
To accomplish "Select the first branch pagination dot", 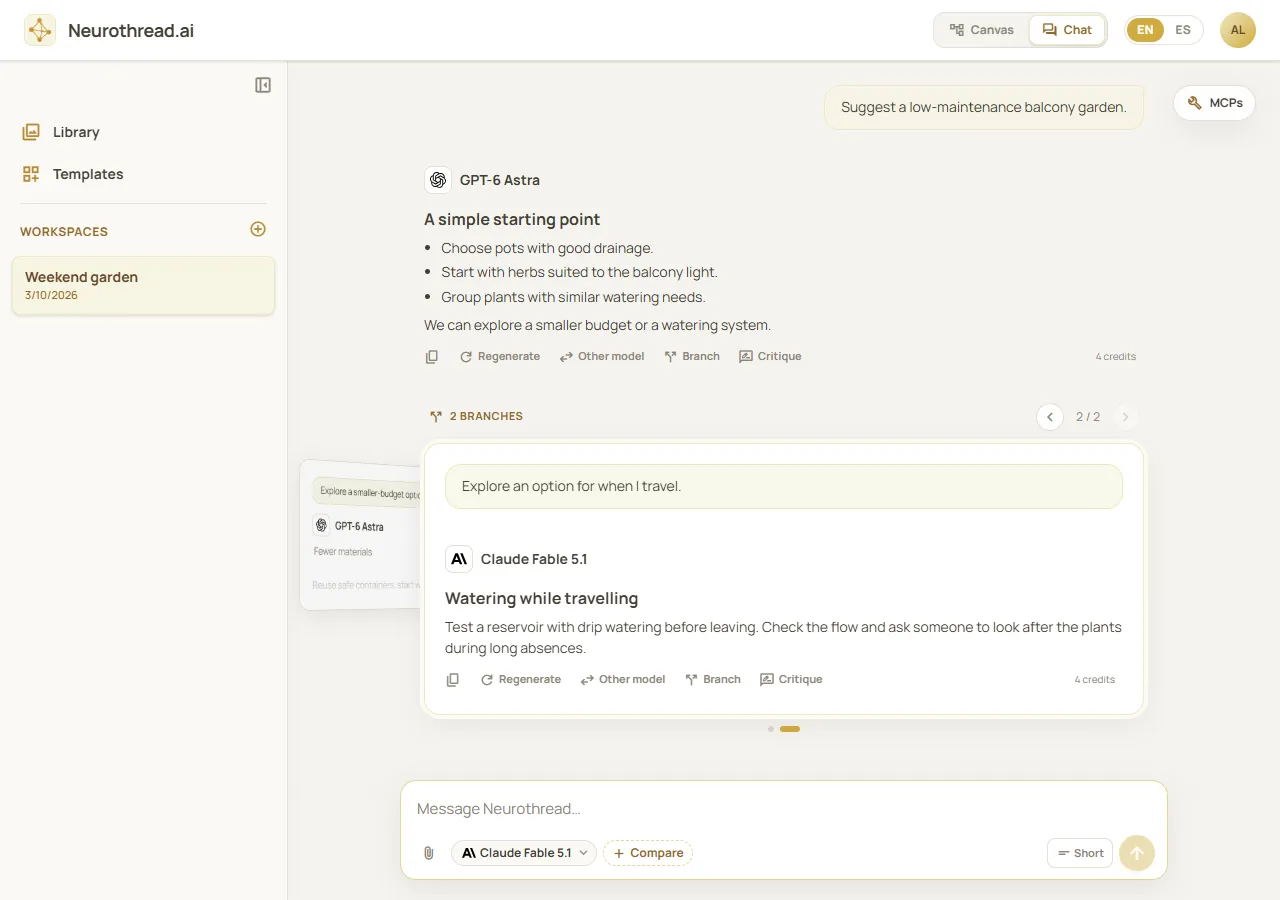I will tap(771, 729).
